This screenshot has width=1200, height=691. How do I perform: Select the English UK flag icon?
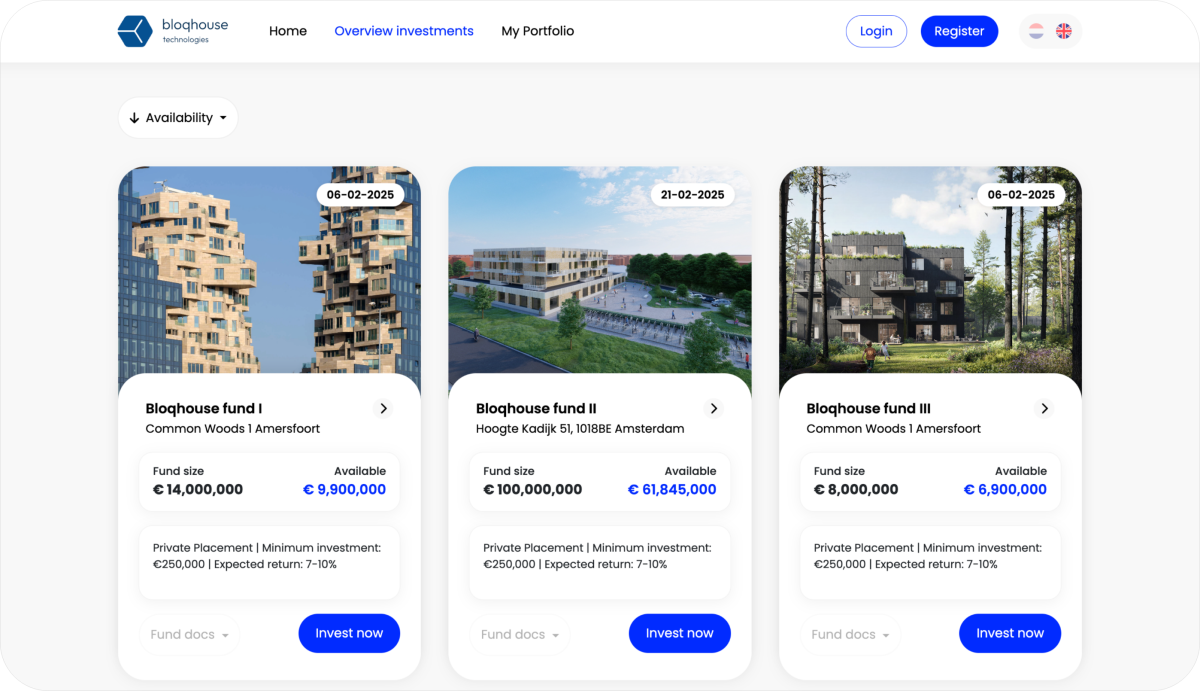point(1064,31)
